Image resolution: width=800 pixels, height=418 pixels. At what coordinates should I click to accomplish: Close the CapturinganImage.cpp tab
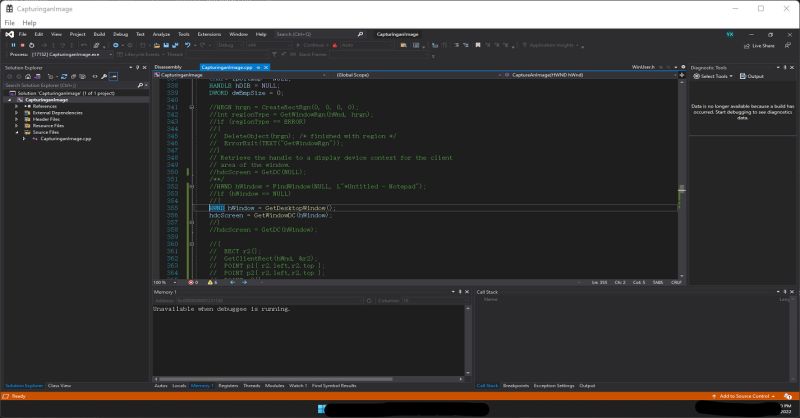[x=266, y=67]
